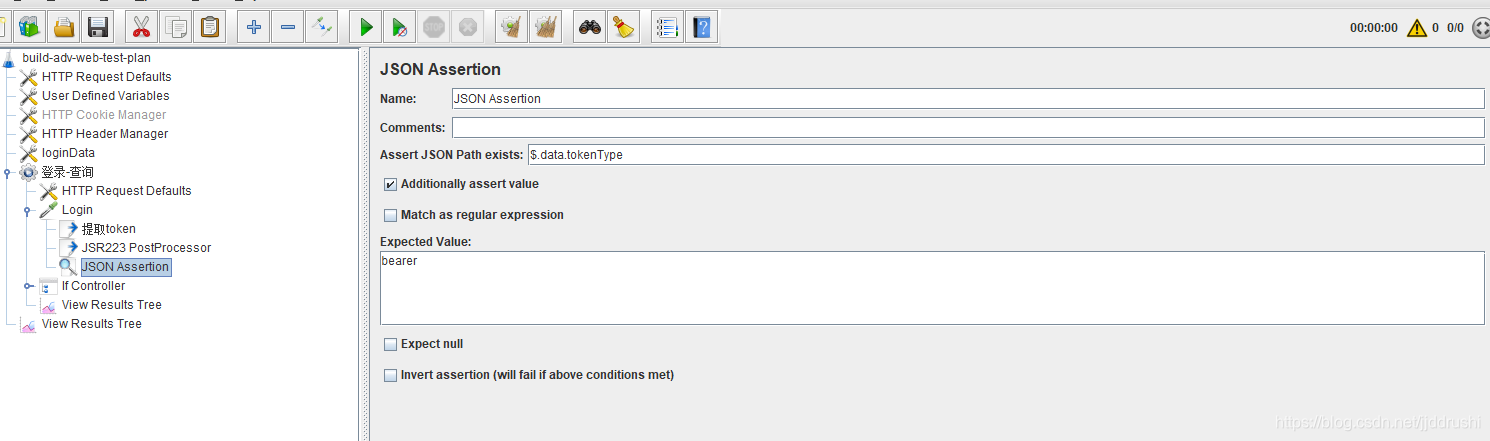Image resolution: width=1490 pixels, height=441 pixels.
Task: Select the disabled HTTP Cookie Manager node
Action: (x=104, y=115)
